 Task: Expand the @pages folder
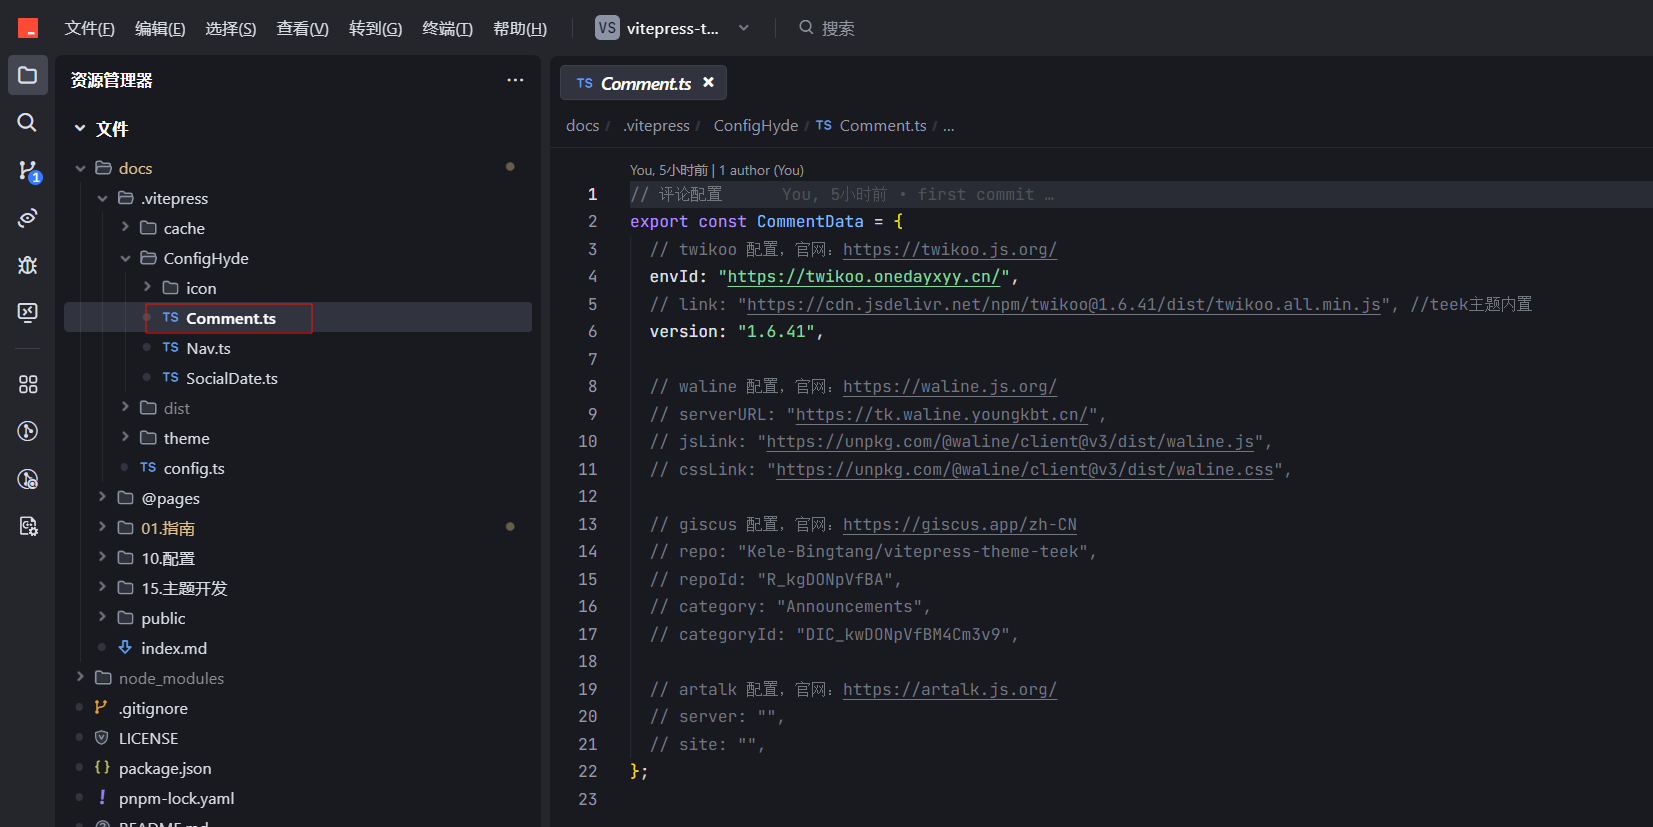point(102,498)
